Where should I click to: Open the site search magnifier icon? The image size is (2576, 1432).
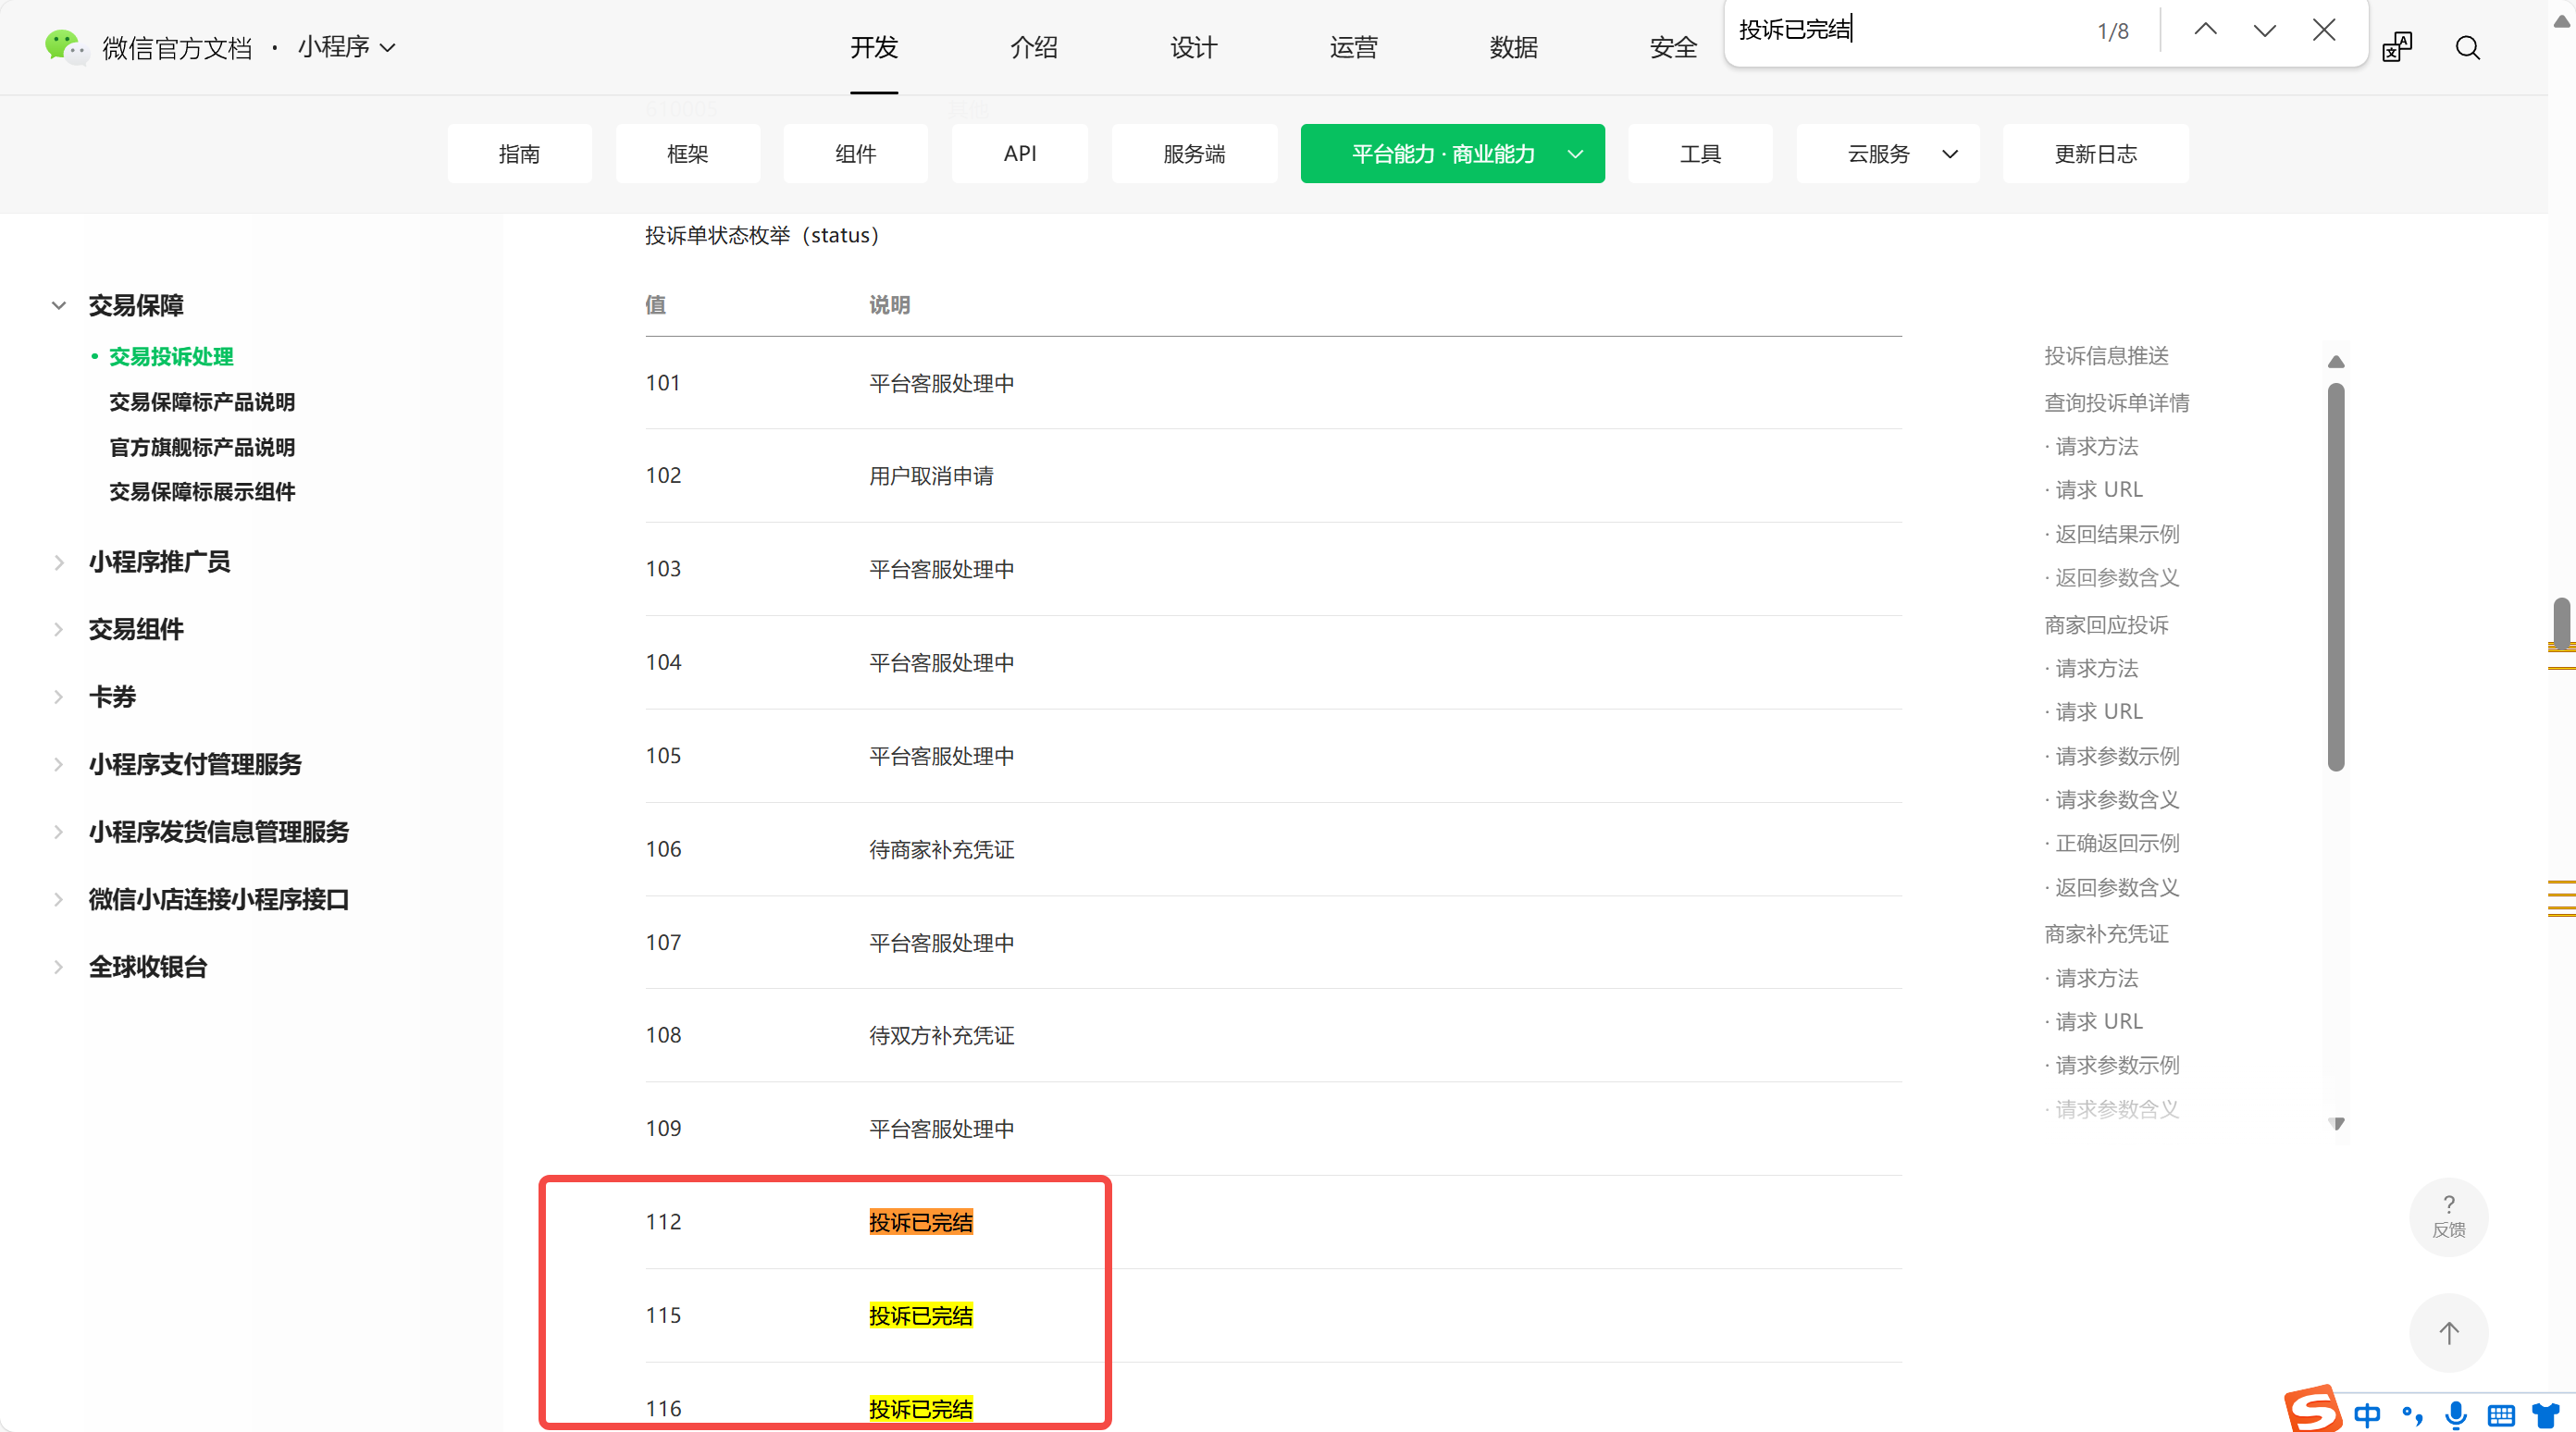point(2467,48)
